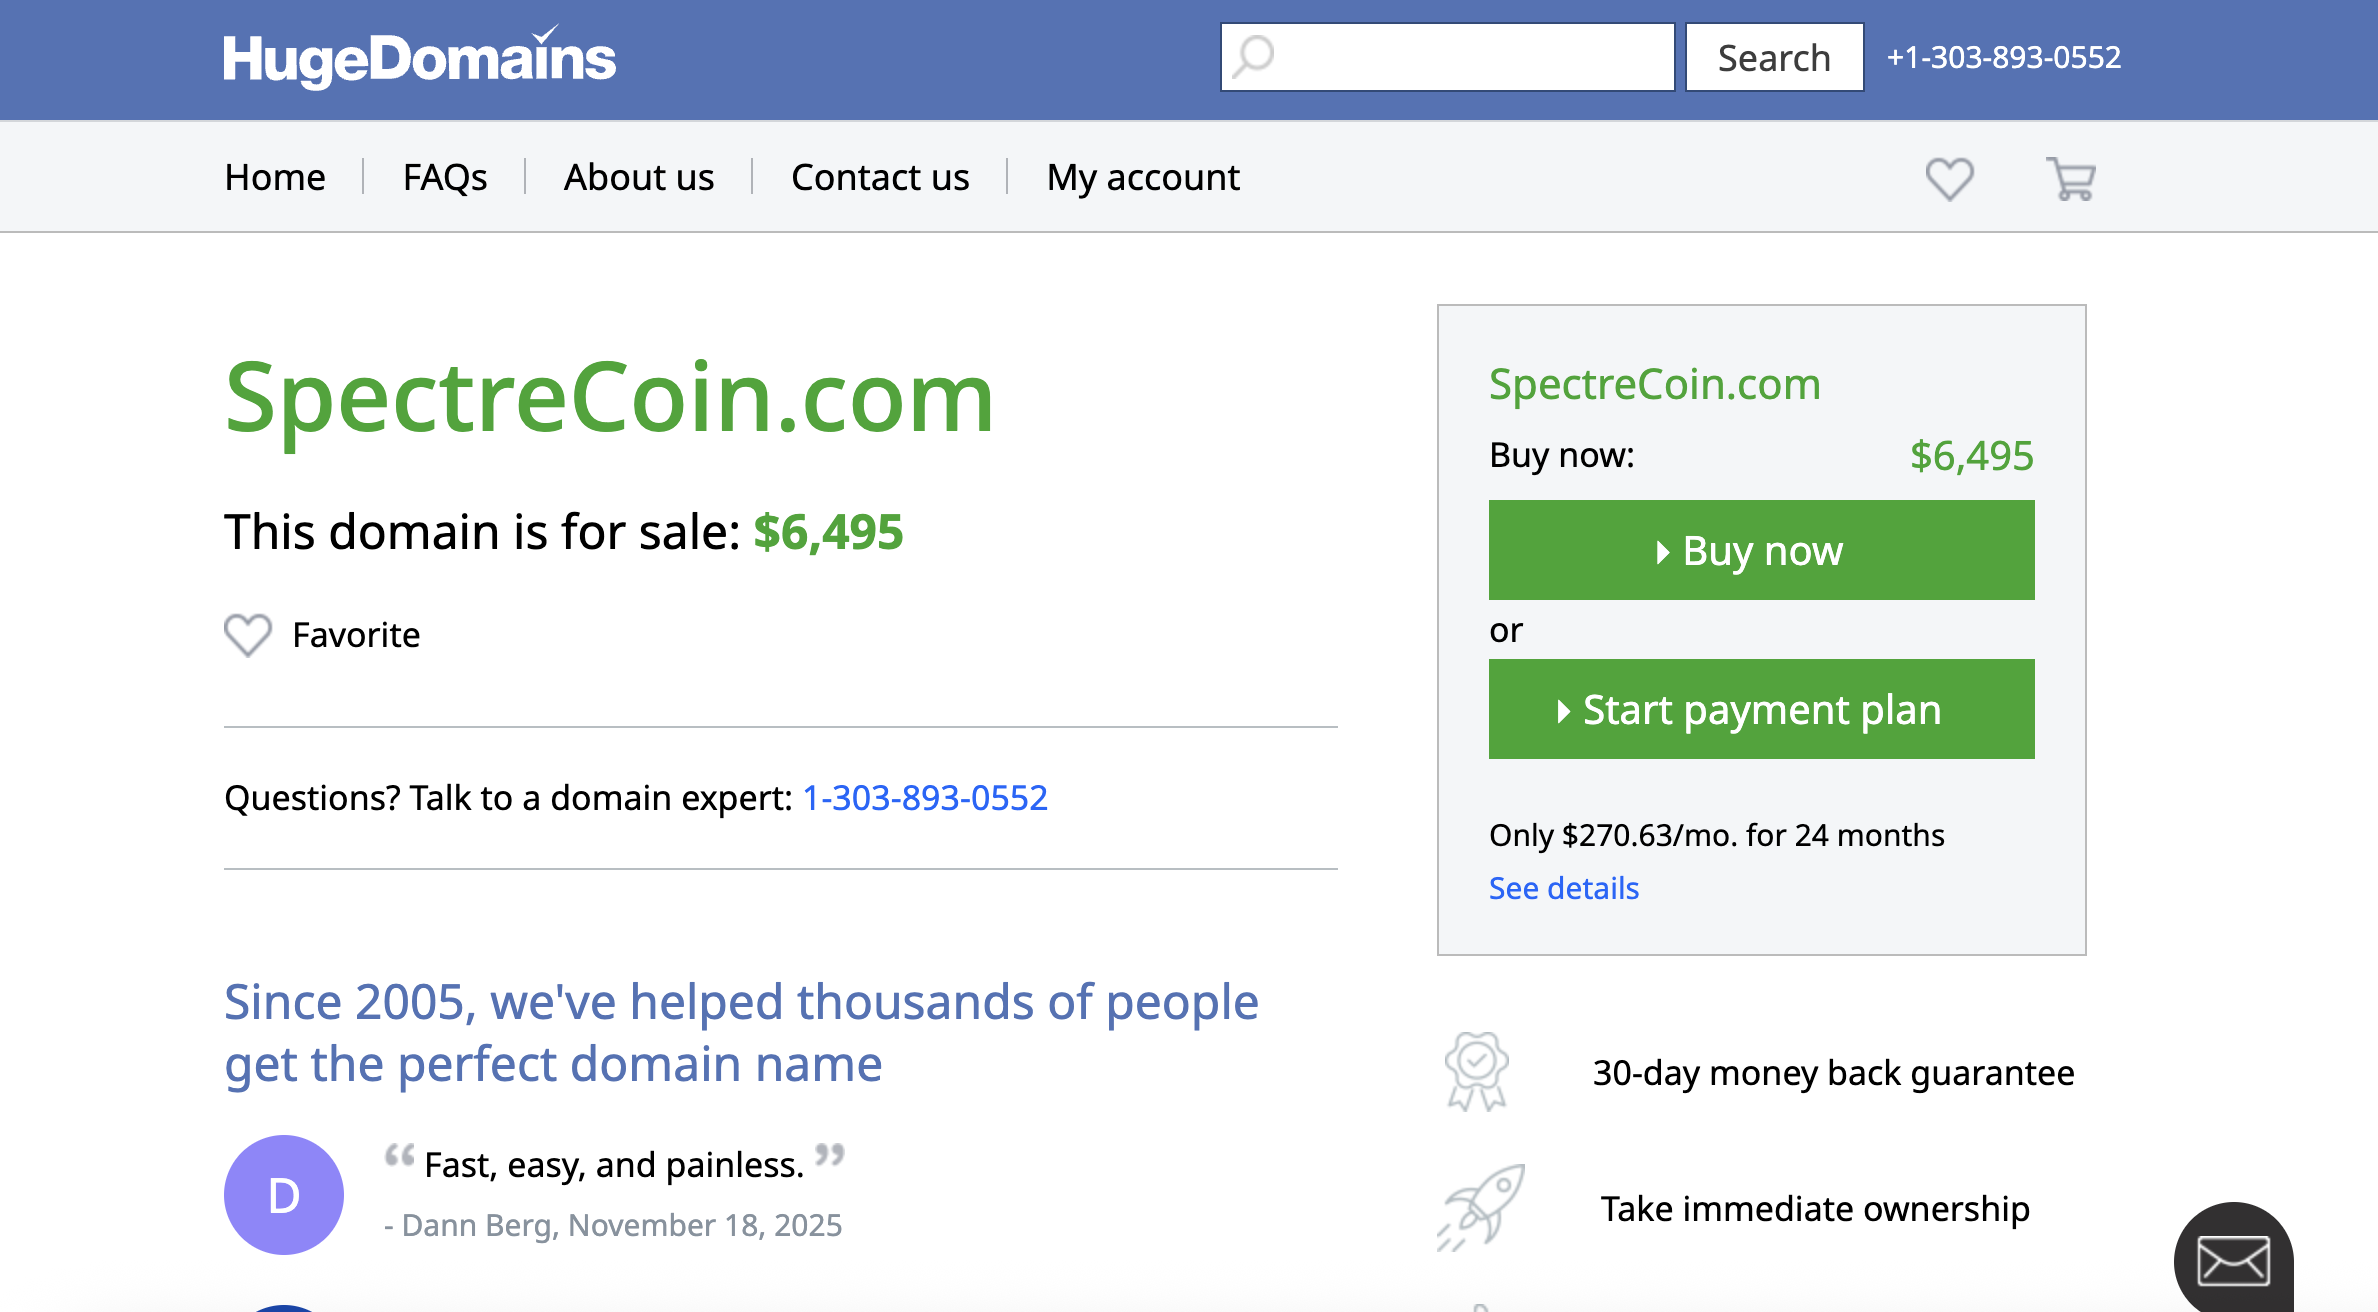Click the wishlist heart icon in navbar

1949,179
